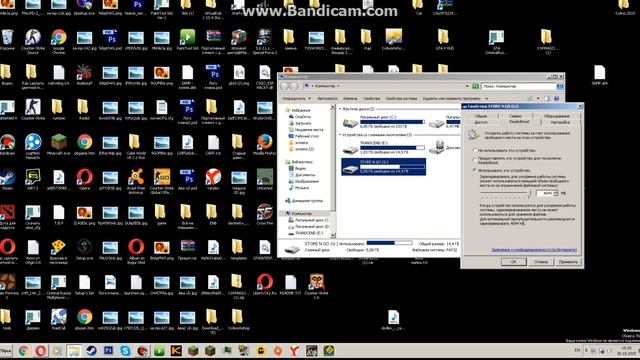
Task: Select the Minecraft.exe desktop icon
Action: (59, 145)
